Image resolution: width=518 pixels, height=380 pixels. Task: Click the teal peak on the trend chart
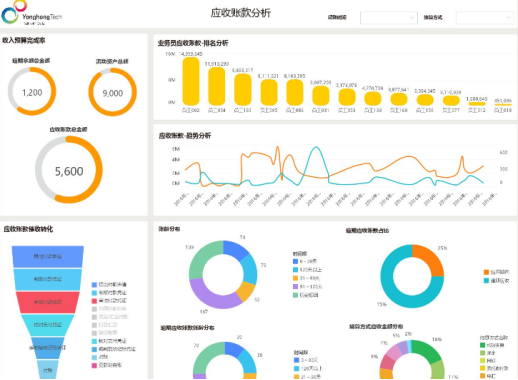315,148
